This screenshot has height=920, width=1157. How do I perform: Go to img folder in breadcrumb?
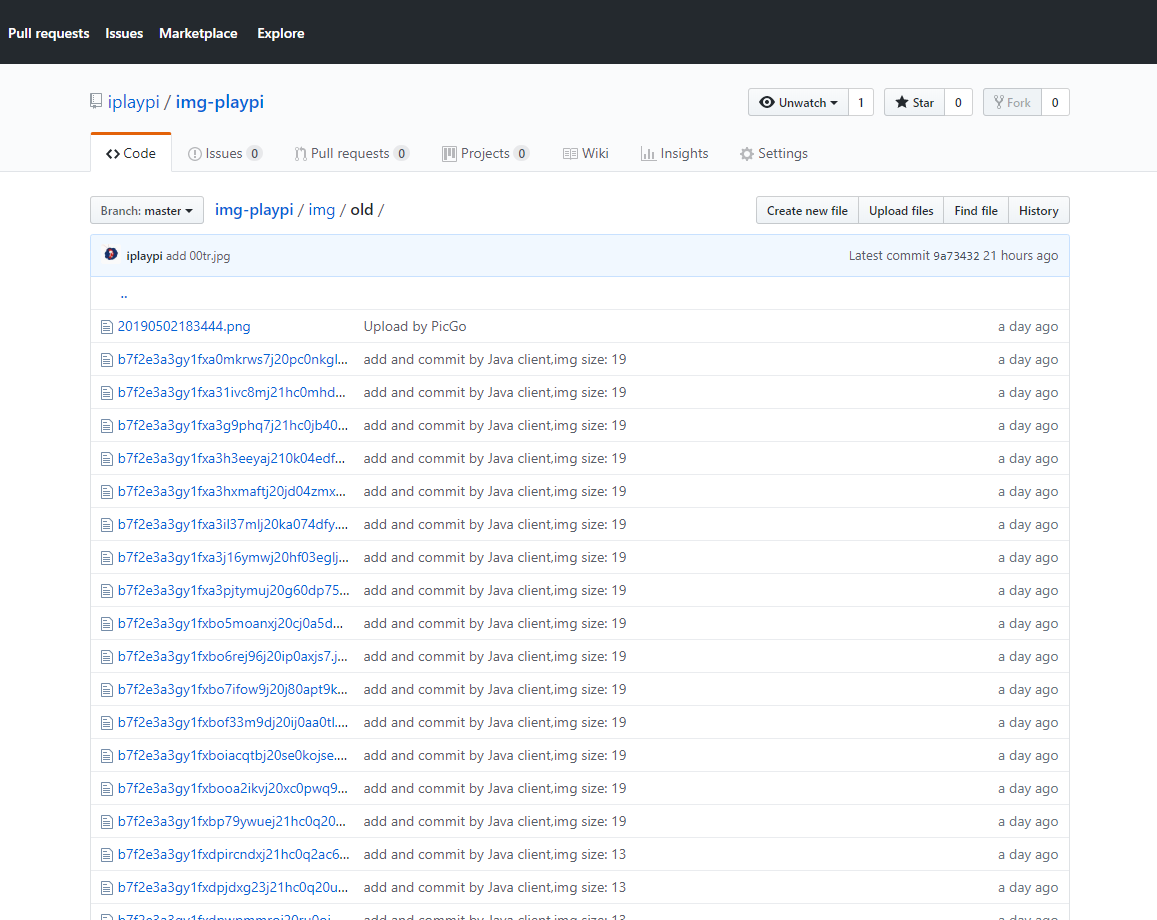[322, 210]
